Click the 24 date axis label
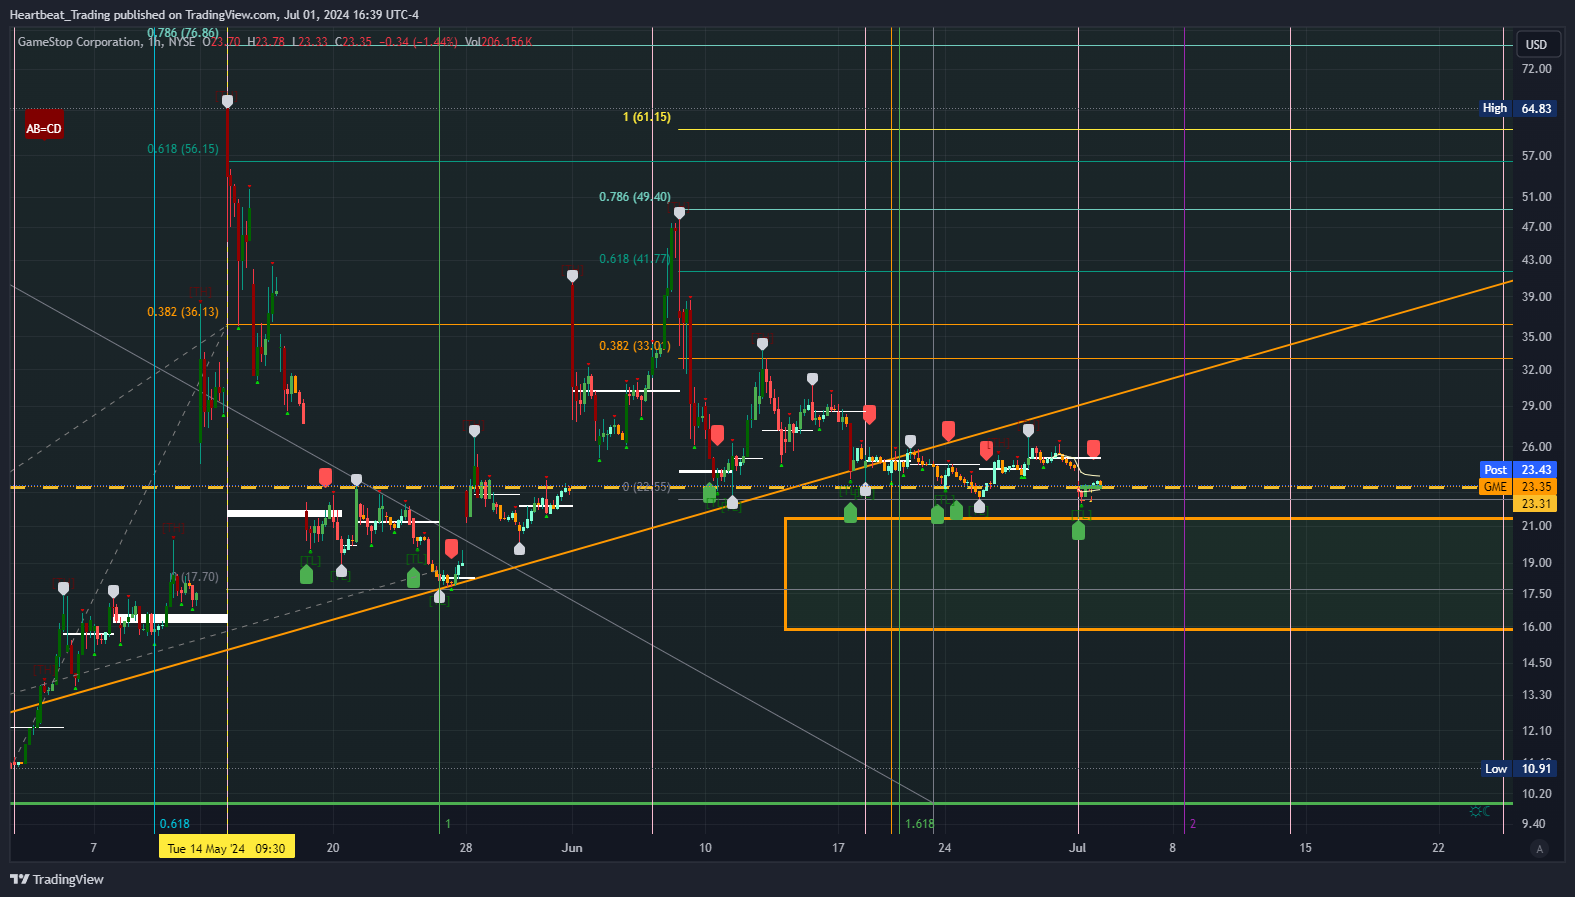1575x897 pixels. tap(945, 848)
